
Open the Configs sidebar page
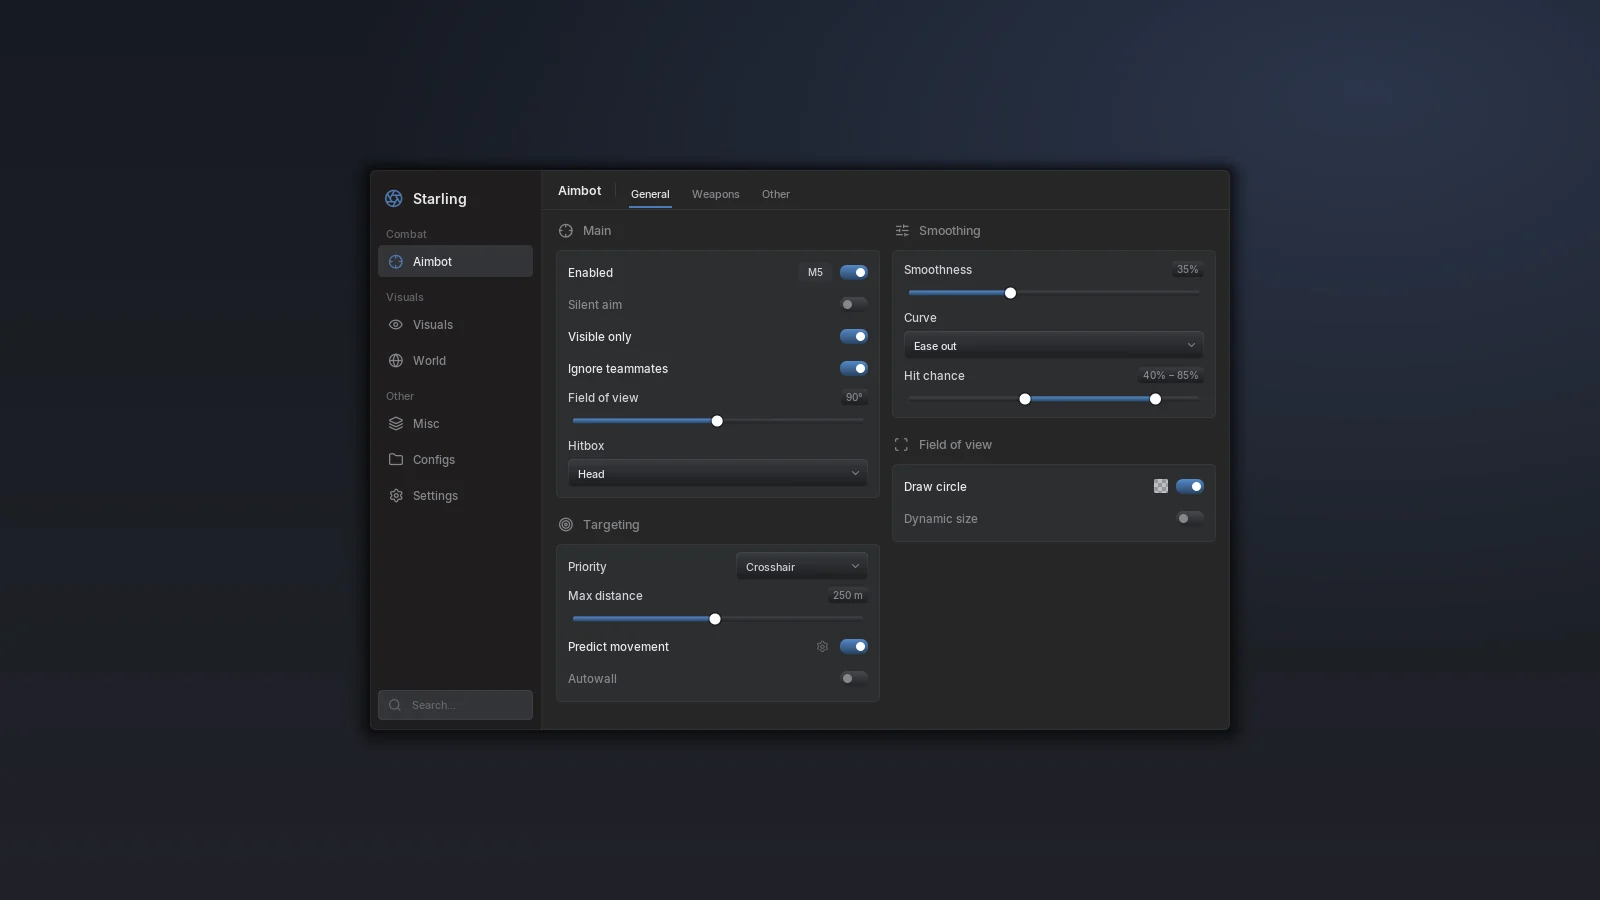tap(455, 460)
